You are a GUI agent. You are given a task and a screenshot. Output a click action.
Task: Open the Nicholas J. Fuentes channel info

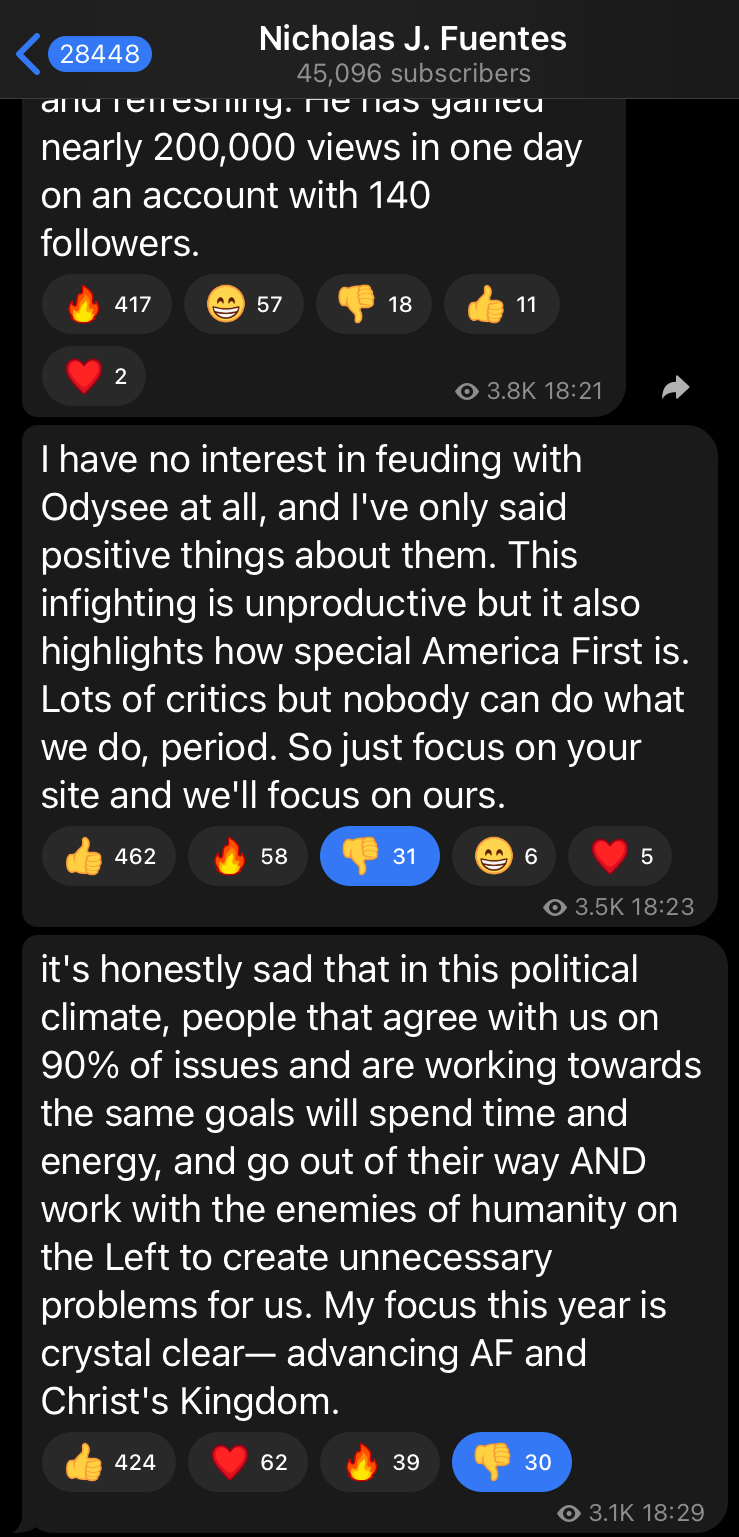413,39
